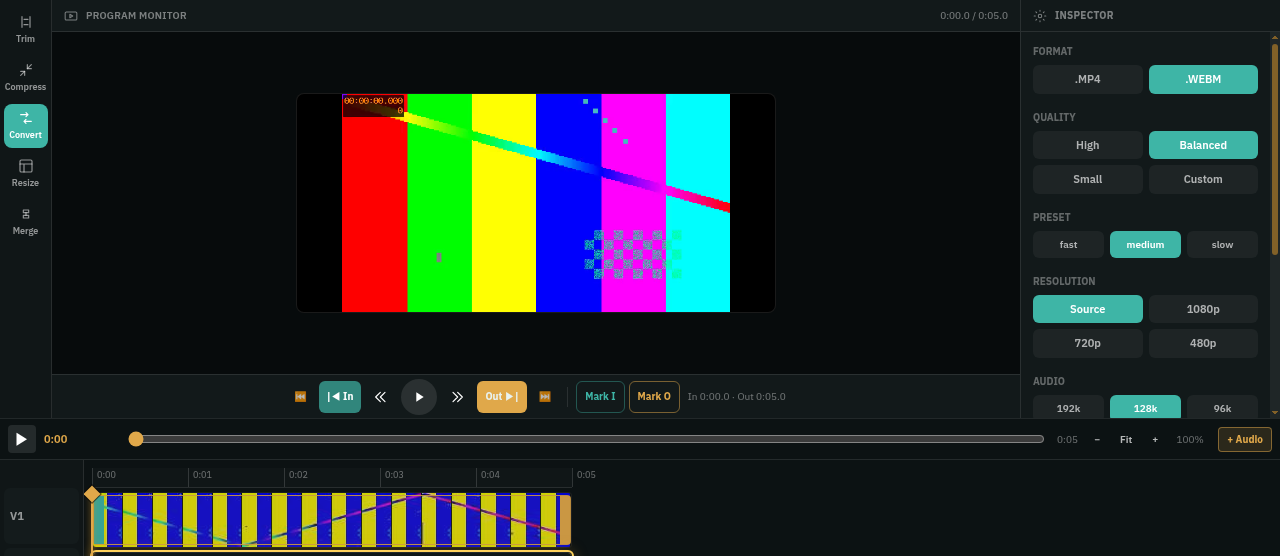Image resolution: width=1280 pixels, height=556 pixels.
Task: Select the Convert tool
Action: click(25, 126)
